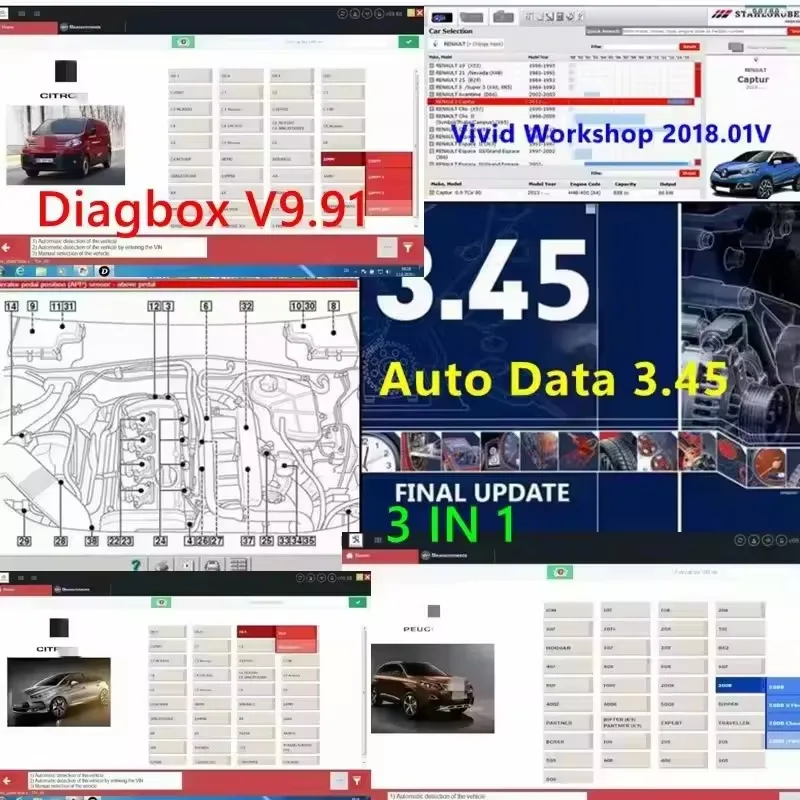Expand the RENAULT Clio tree entry
800x800 pixels.
[431, 108]
